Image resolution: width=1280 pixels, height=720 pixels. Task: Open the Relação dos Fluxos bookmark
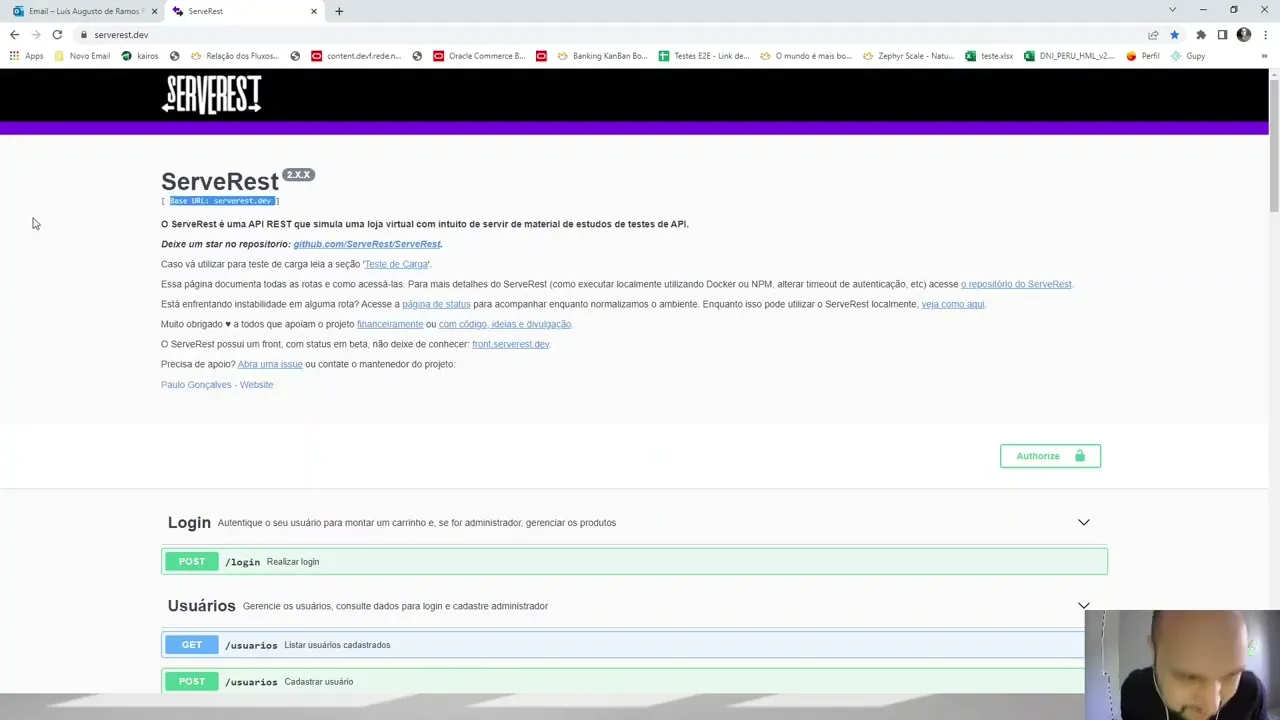pos(235,56)
